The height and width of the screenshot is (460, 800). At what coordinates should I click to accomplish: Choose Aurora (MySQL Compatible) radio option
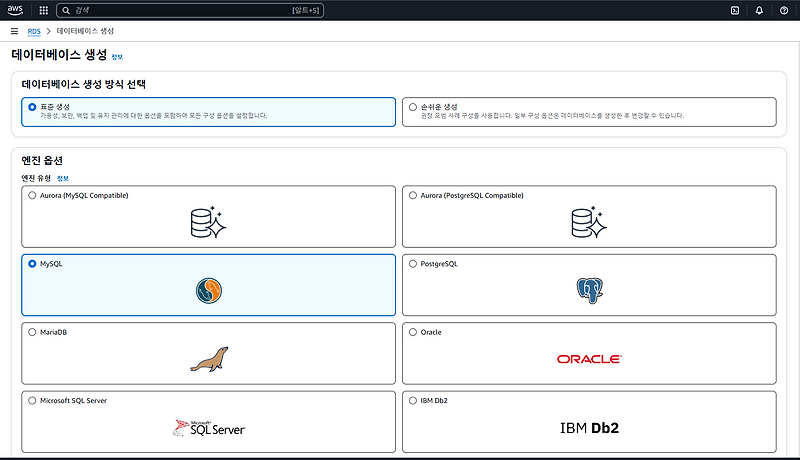click(32, 195)
